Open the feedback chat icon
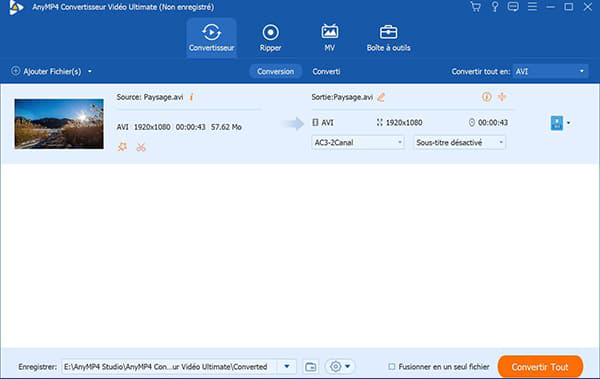Screen dimensions: 600x379 pyautogui.click(x=513, y=7)
